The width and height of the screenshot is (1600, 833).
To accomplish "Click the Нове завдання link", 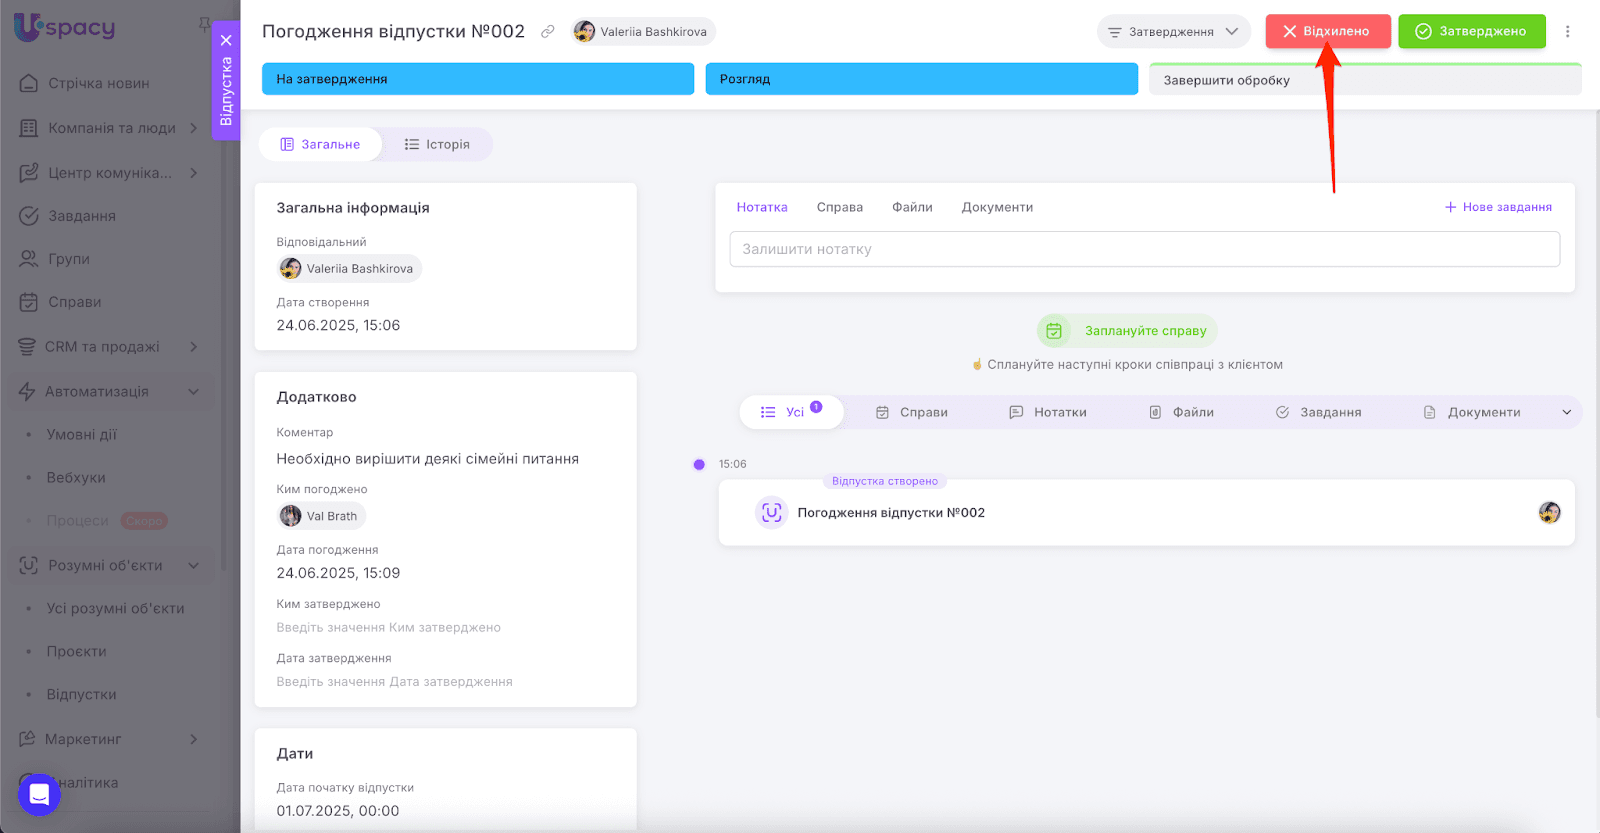I will 1498,207.
